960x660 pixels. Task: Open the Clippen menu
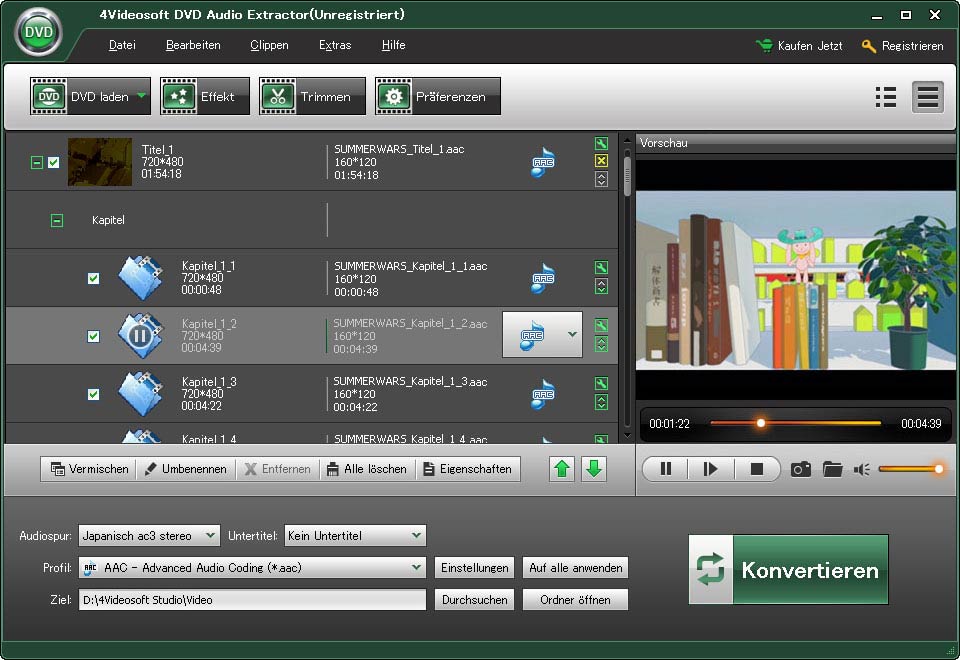269,45
